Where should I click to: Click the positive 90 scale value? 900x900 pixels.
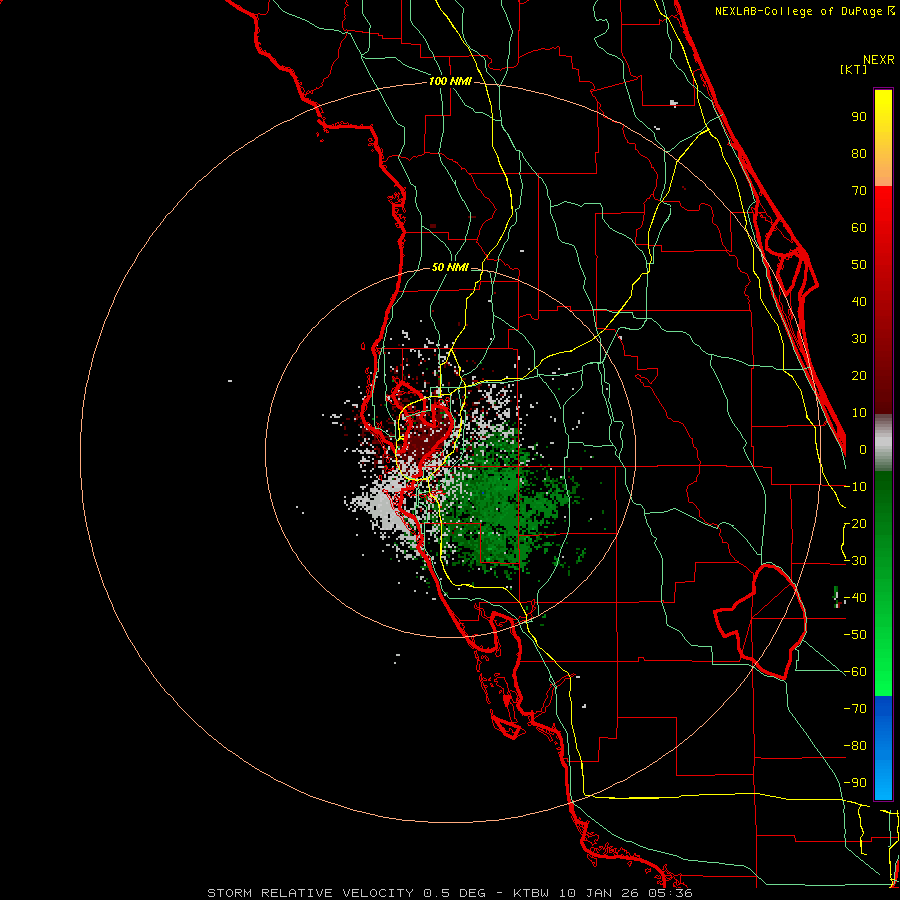859,117
